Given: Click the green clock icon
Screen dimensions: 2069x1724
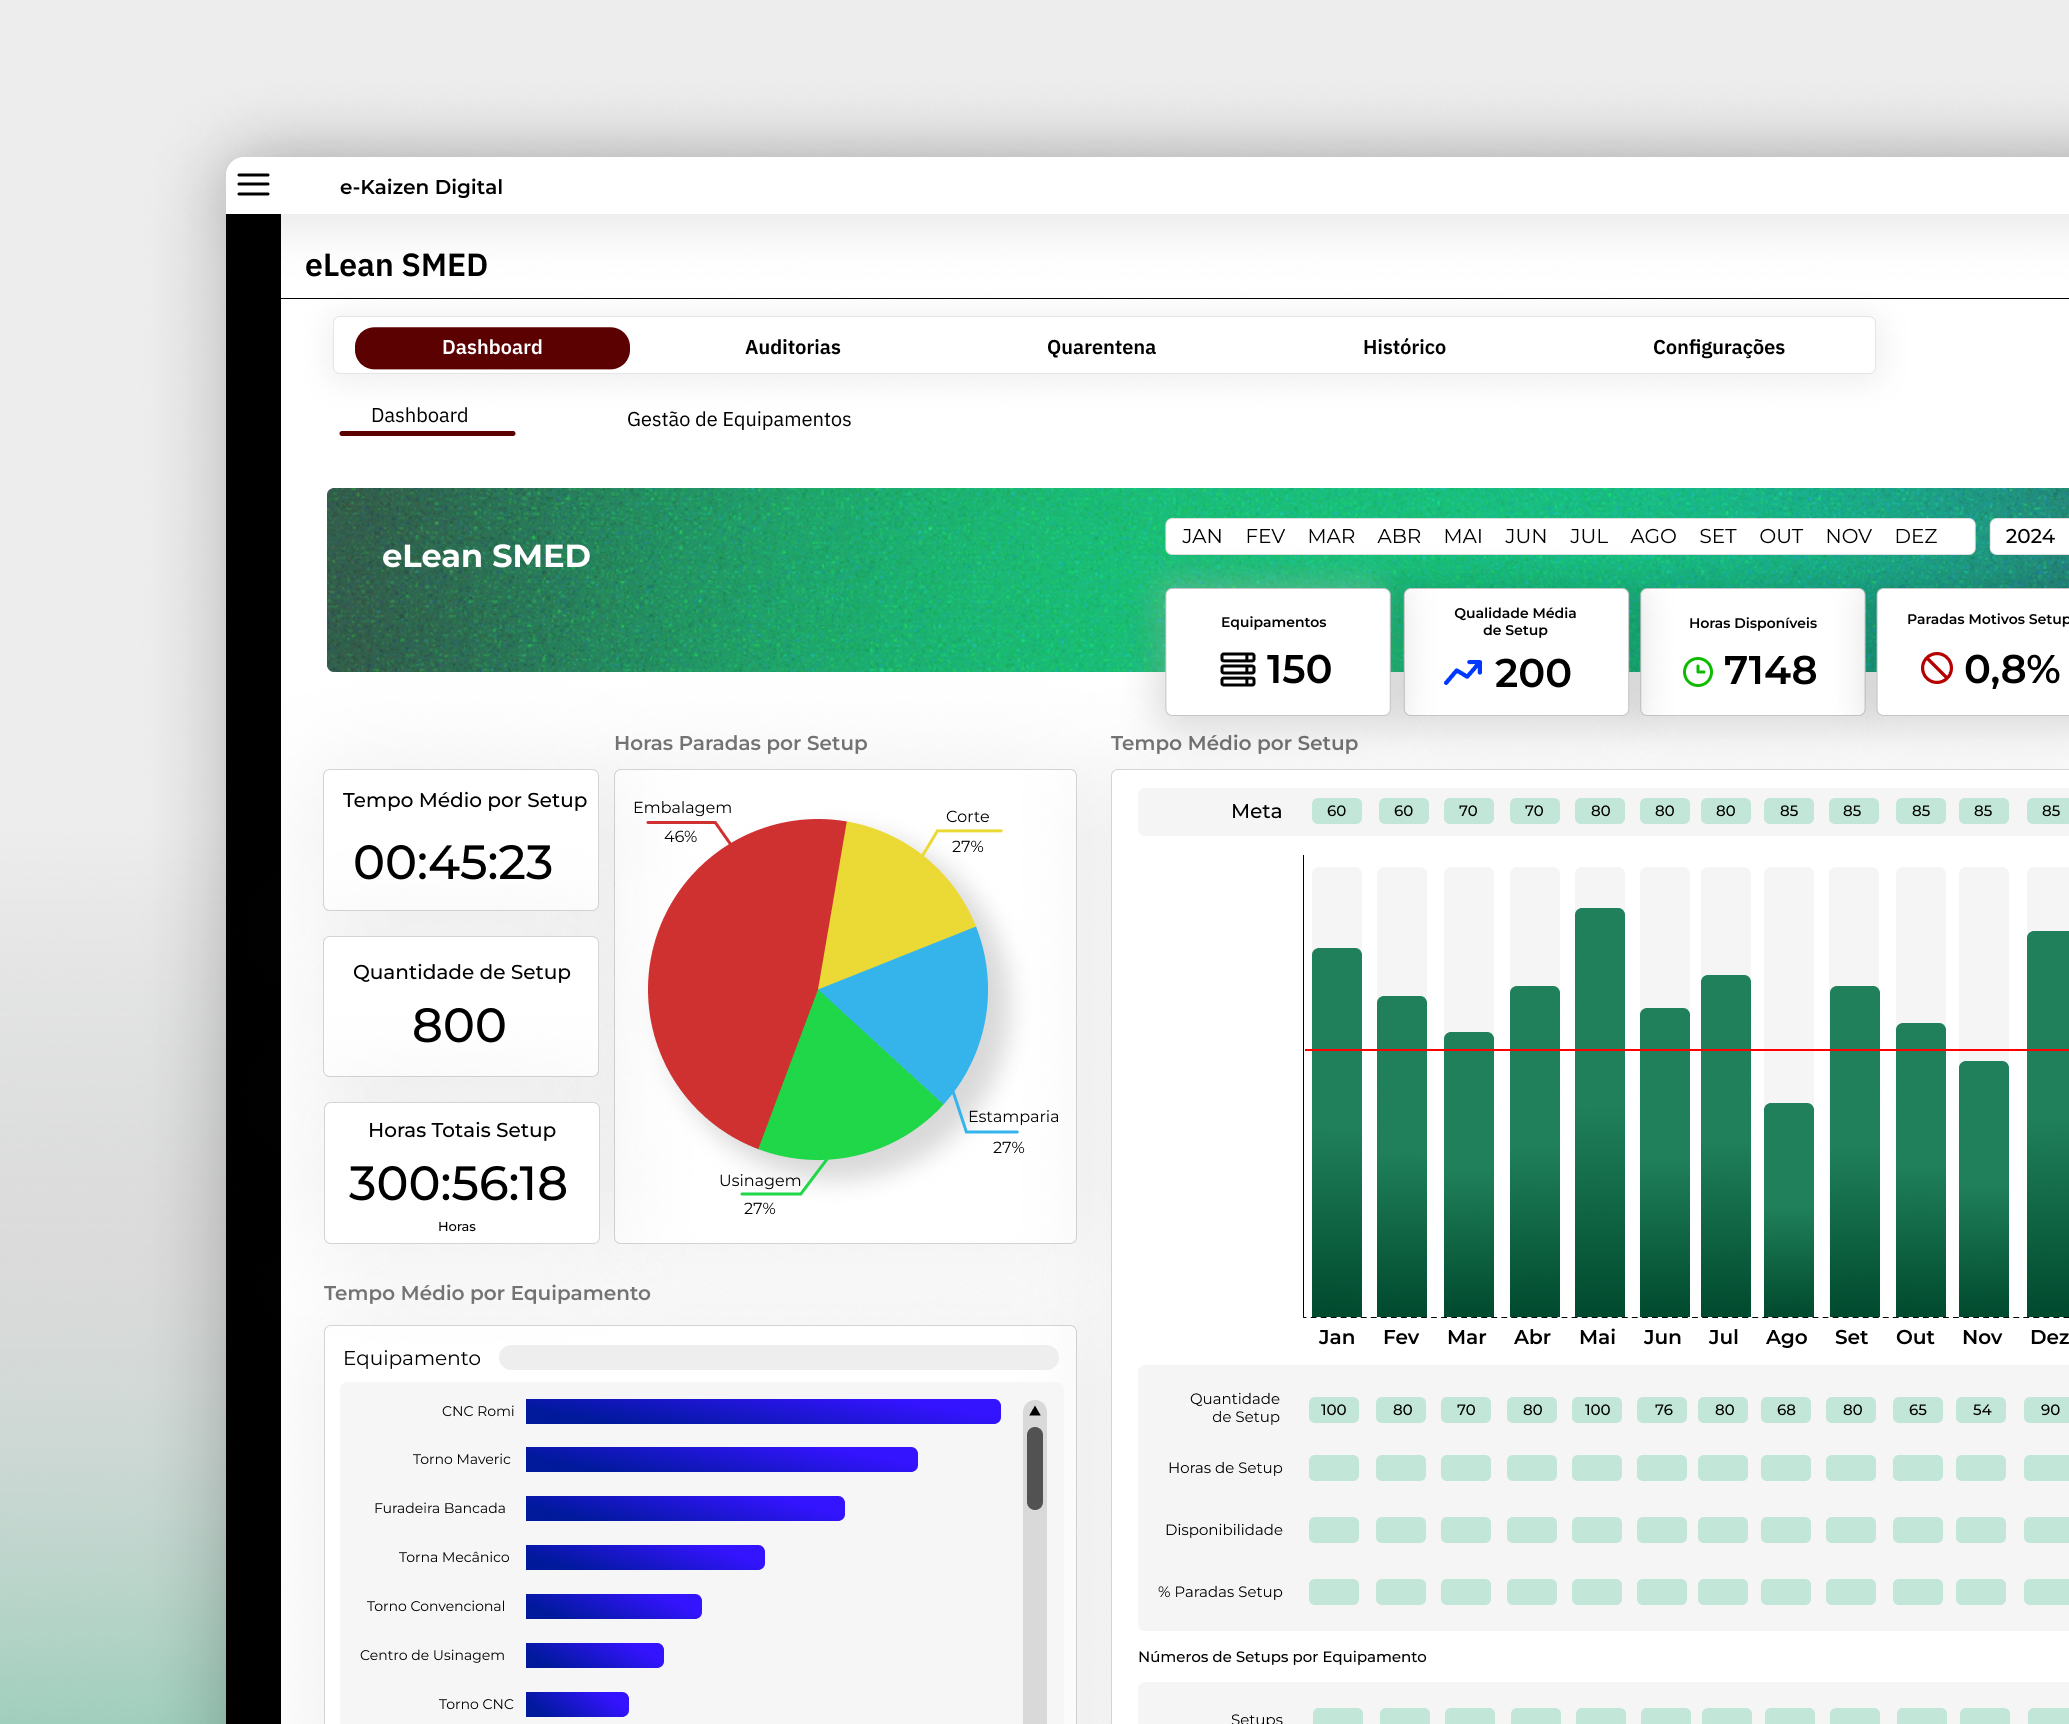Looking at the screenshot, I should click(x=1697, y=671).
